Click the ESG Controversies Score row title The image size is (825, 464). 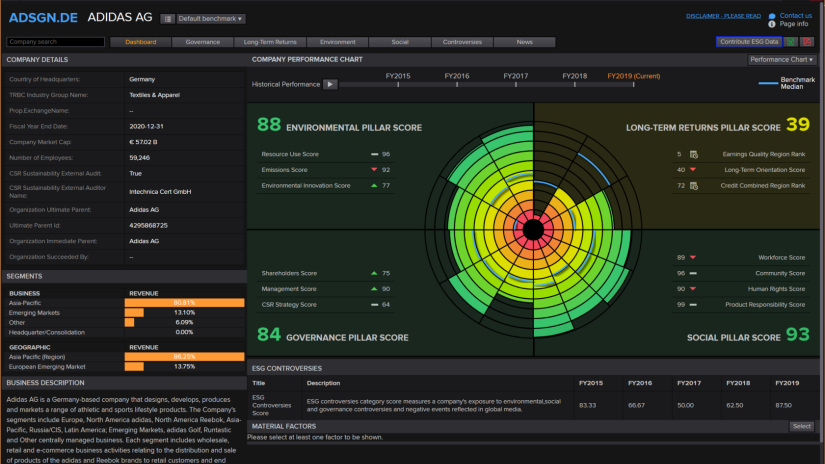(x=271, y=406)
